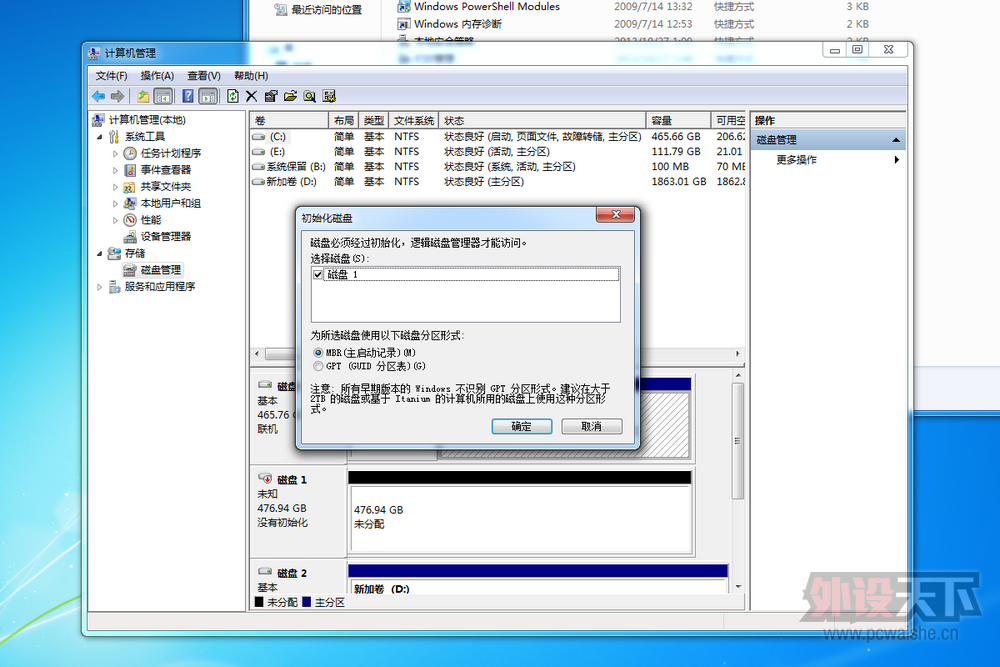Click the 磁盘 2 disk icon label
Viewport: 1000px width, 667px height.
283,573
